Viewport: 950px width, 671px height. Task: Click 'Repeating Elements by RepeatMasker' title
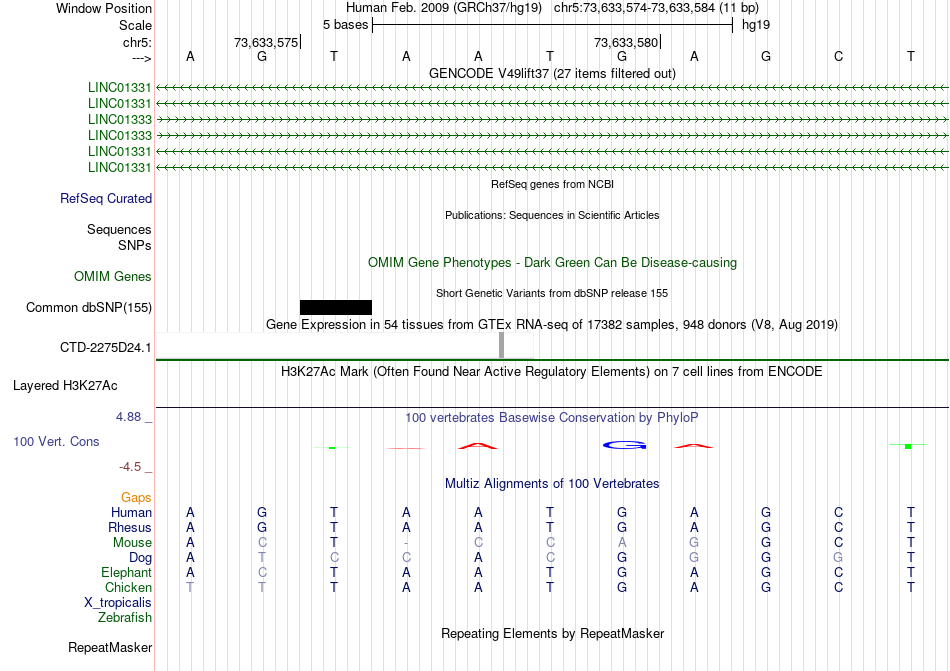552,633
